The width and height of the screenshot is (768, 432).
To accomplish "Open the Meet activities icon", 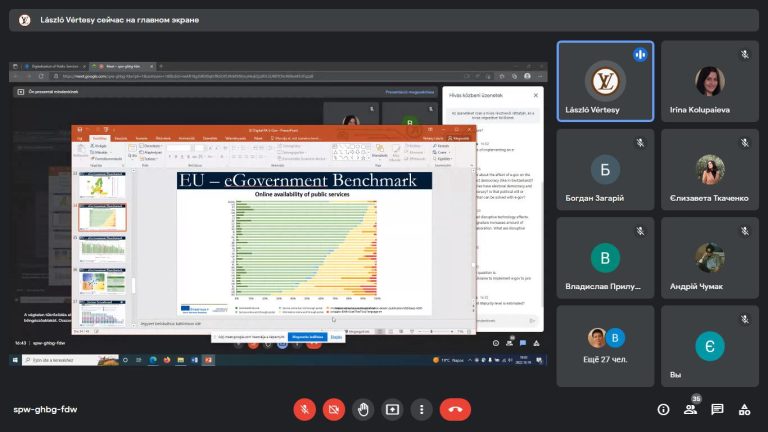I will (744, 409).
